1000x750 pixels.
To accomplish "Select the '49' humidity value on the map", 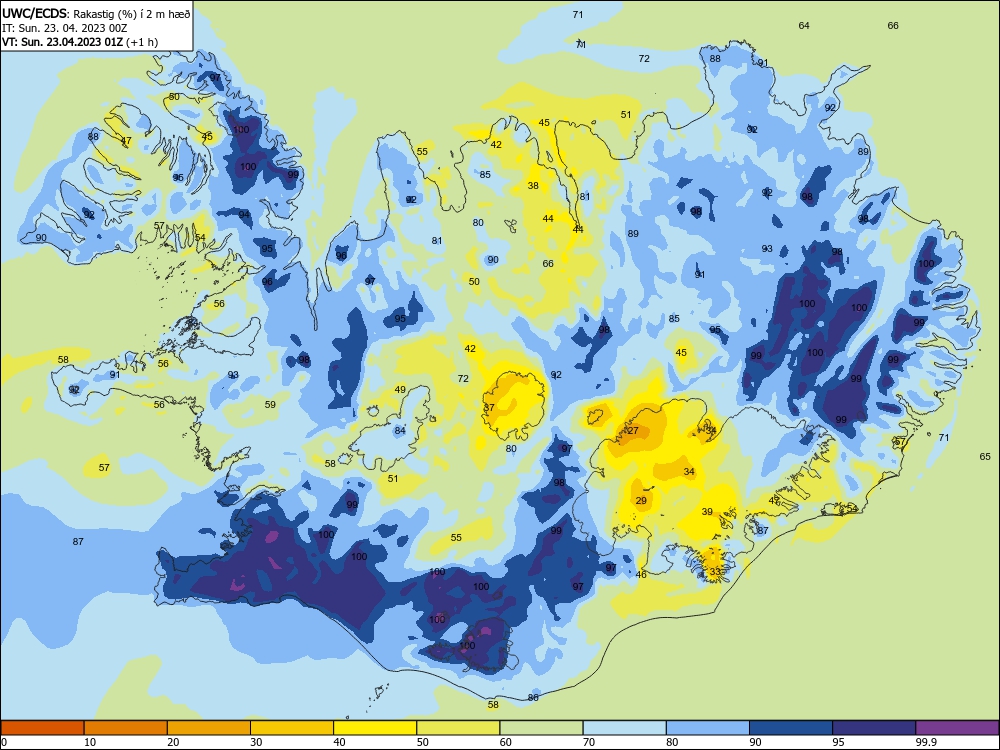I will click(400, 390).
